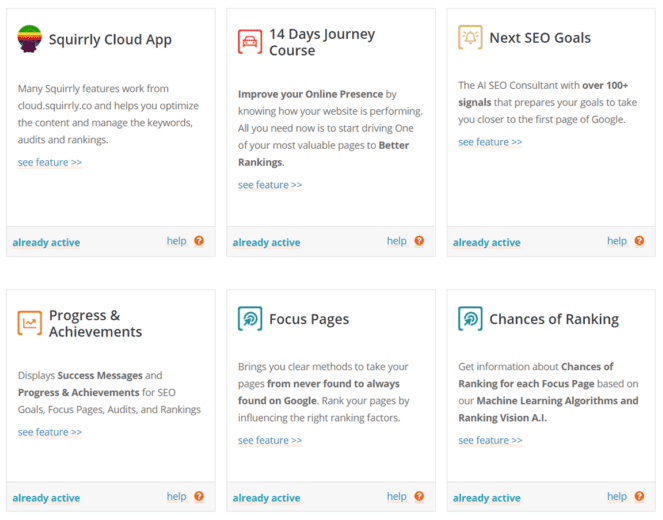Click the Progress & Achievements chart icon
The image size is (663, 520).
[30, 323]
